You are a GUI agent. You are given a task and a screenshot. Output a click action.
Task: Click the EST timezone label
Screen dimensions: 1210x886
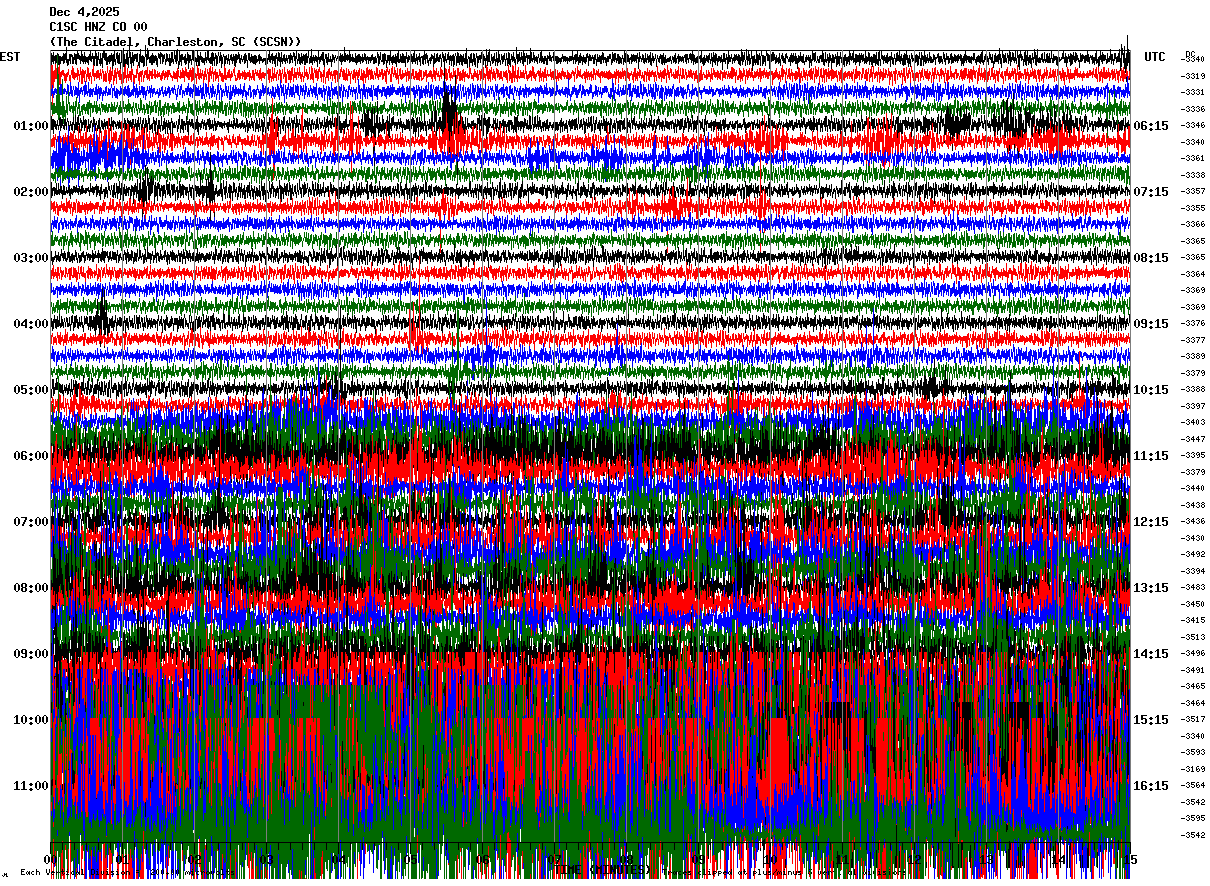[10, 57]
